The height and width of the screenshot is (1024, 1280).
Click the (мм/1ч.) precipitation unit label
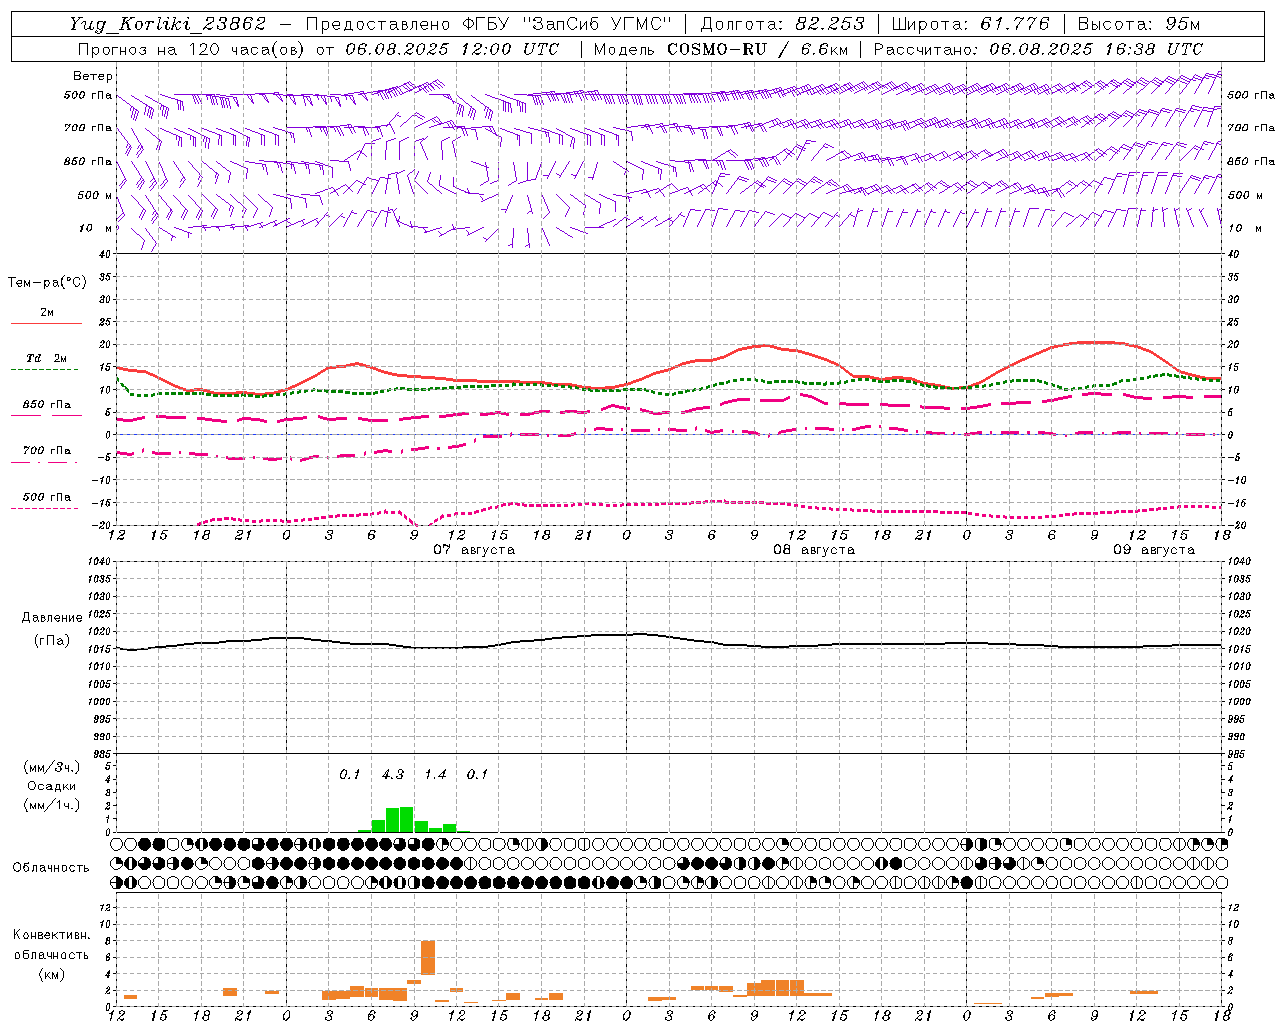coord(52,805)
